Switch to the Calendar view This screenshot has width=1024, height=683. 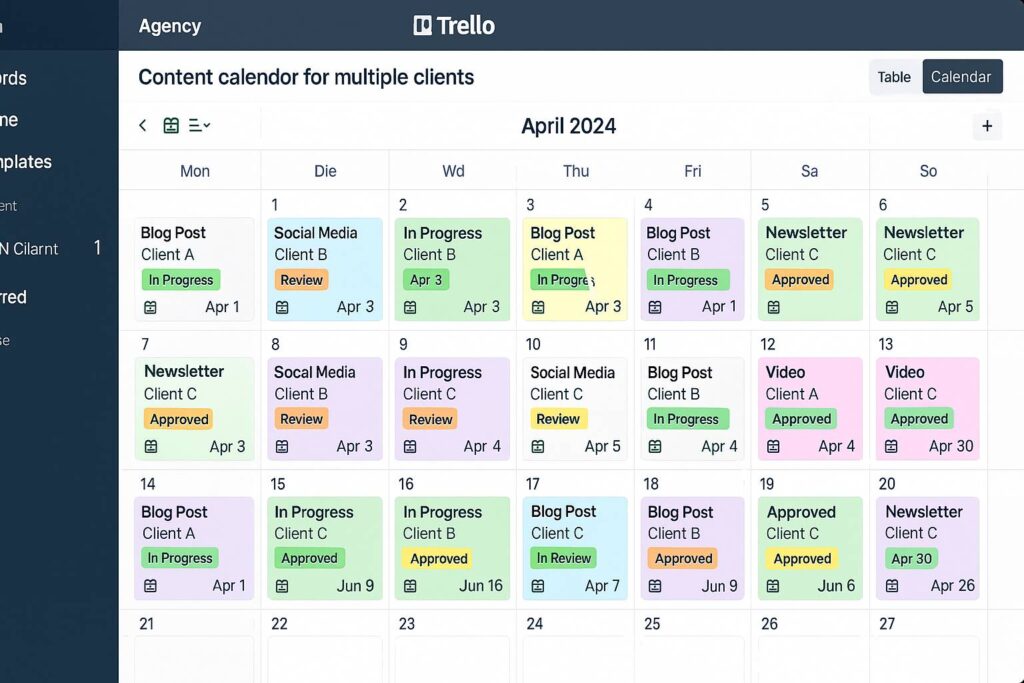coord(961,77)
